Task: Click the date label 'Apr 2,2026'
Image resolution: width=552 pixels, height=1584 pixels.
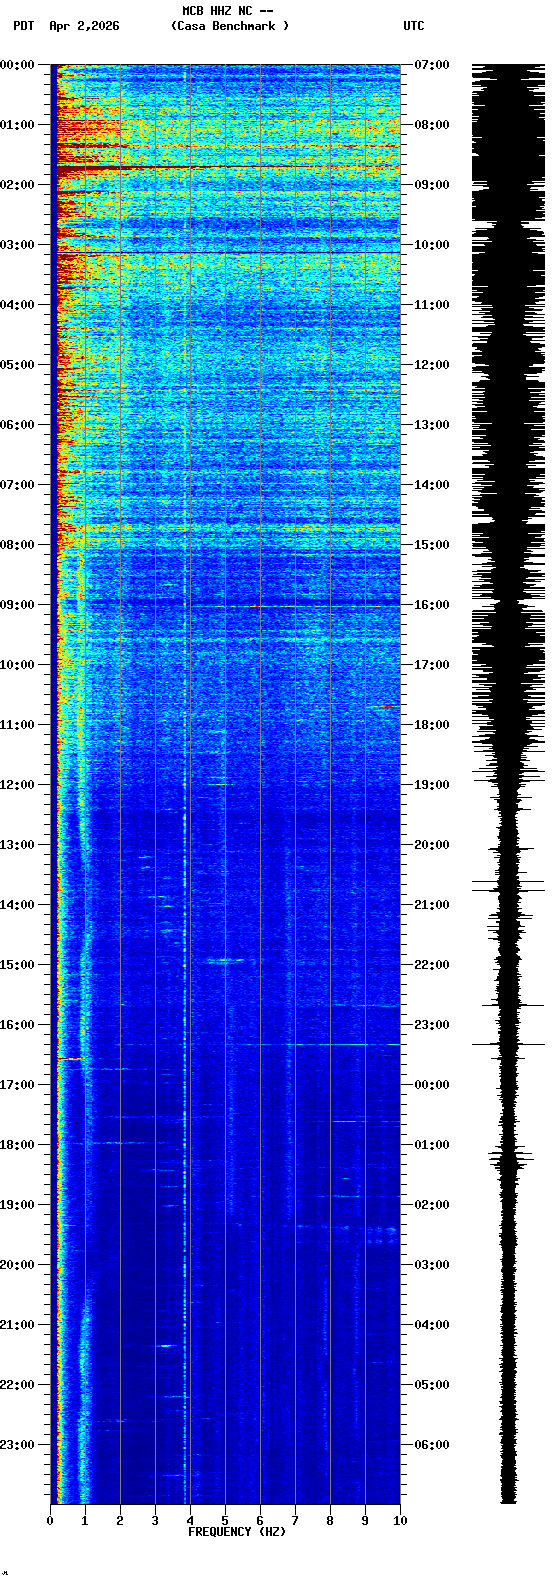Action: [84, 26]
